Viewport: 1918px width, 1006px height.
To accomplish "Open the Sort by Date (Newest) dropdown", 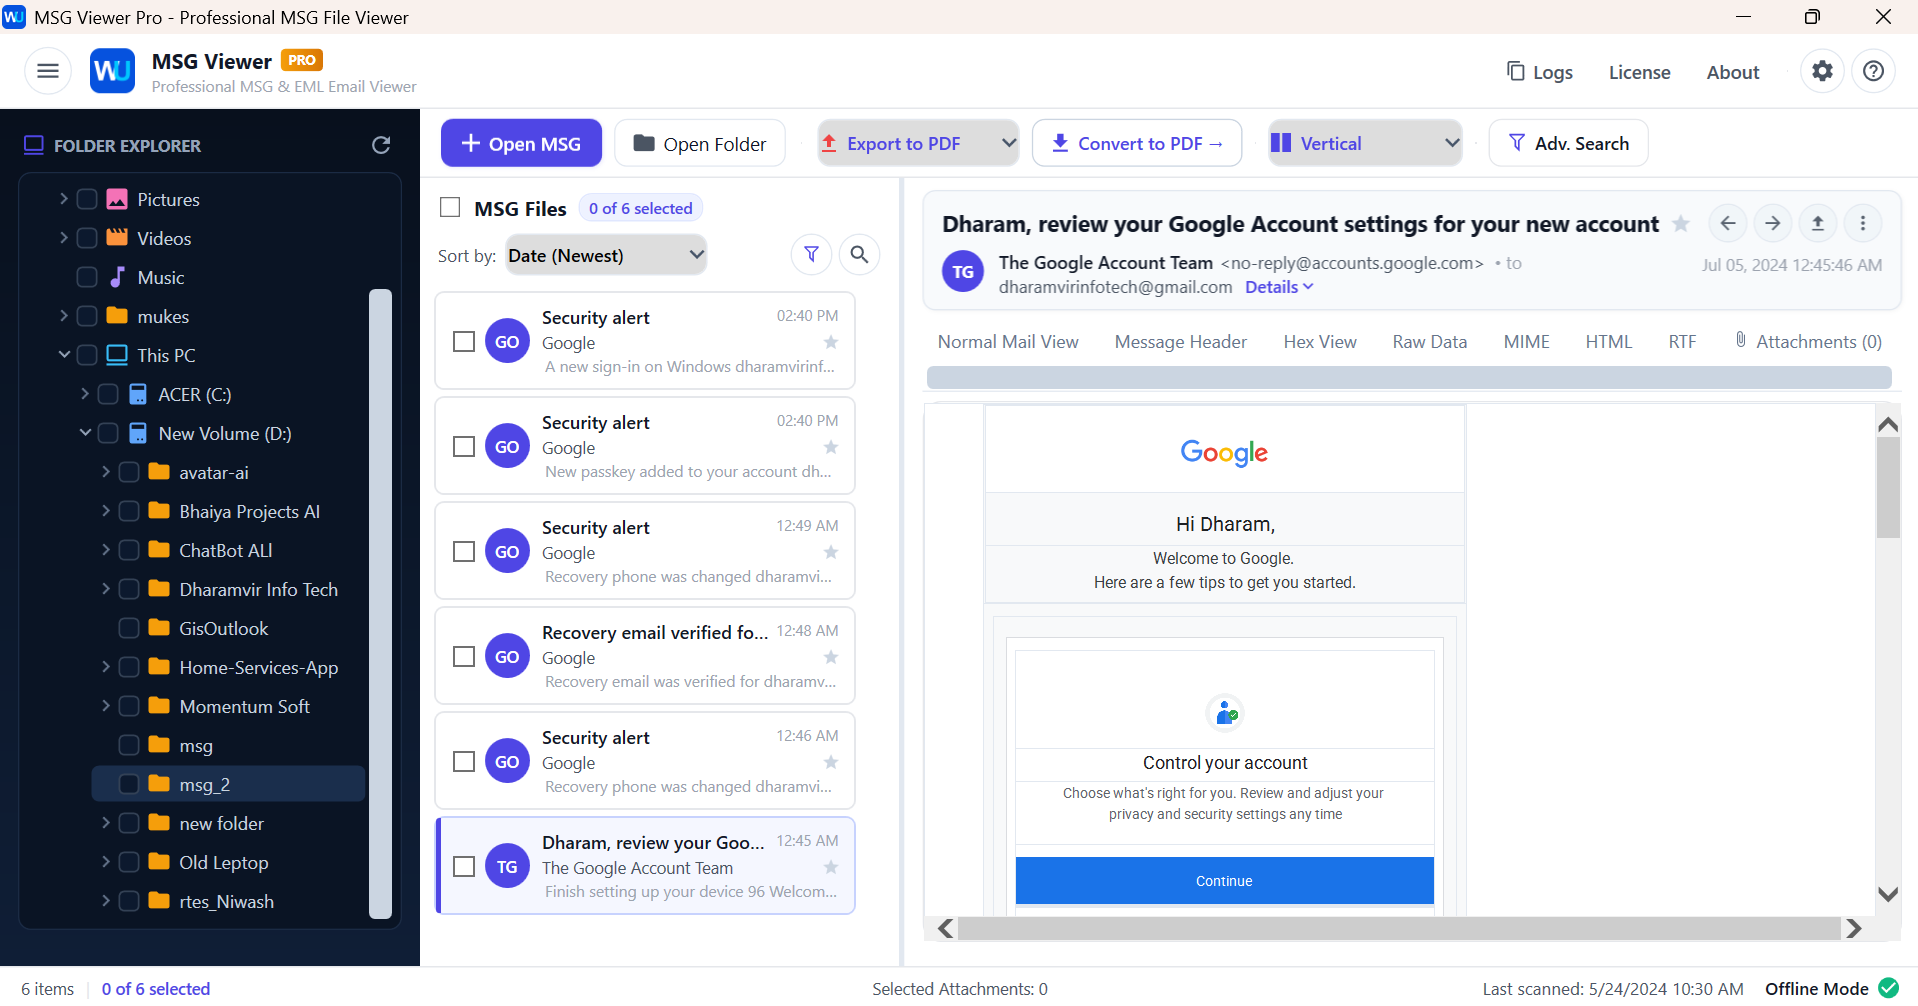I will [606, 255].
